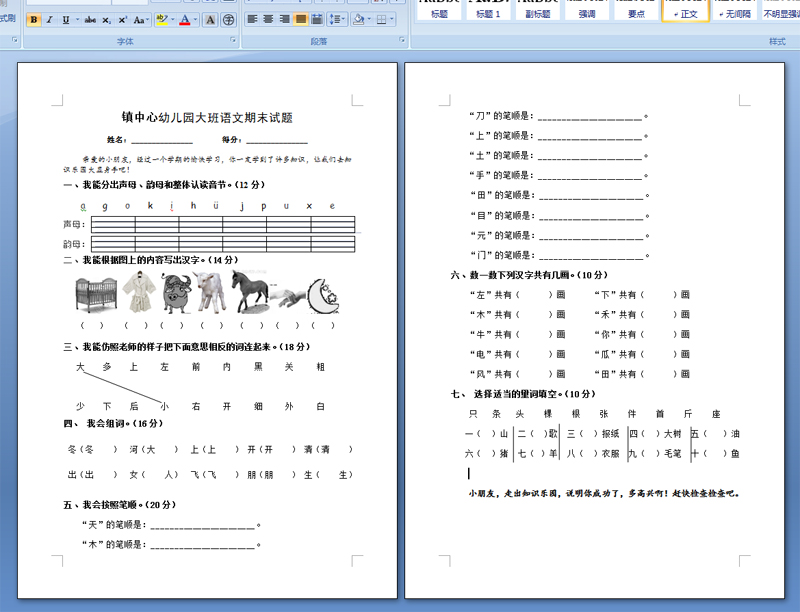Apply subscript formatting
The width and height of the screenshot is (800, 612).
106,20
